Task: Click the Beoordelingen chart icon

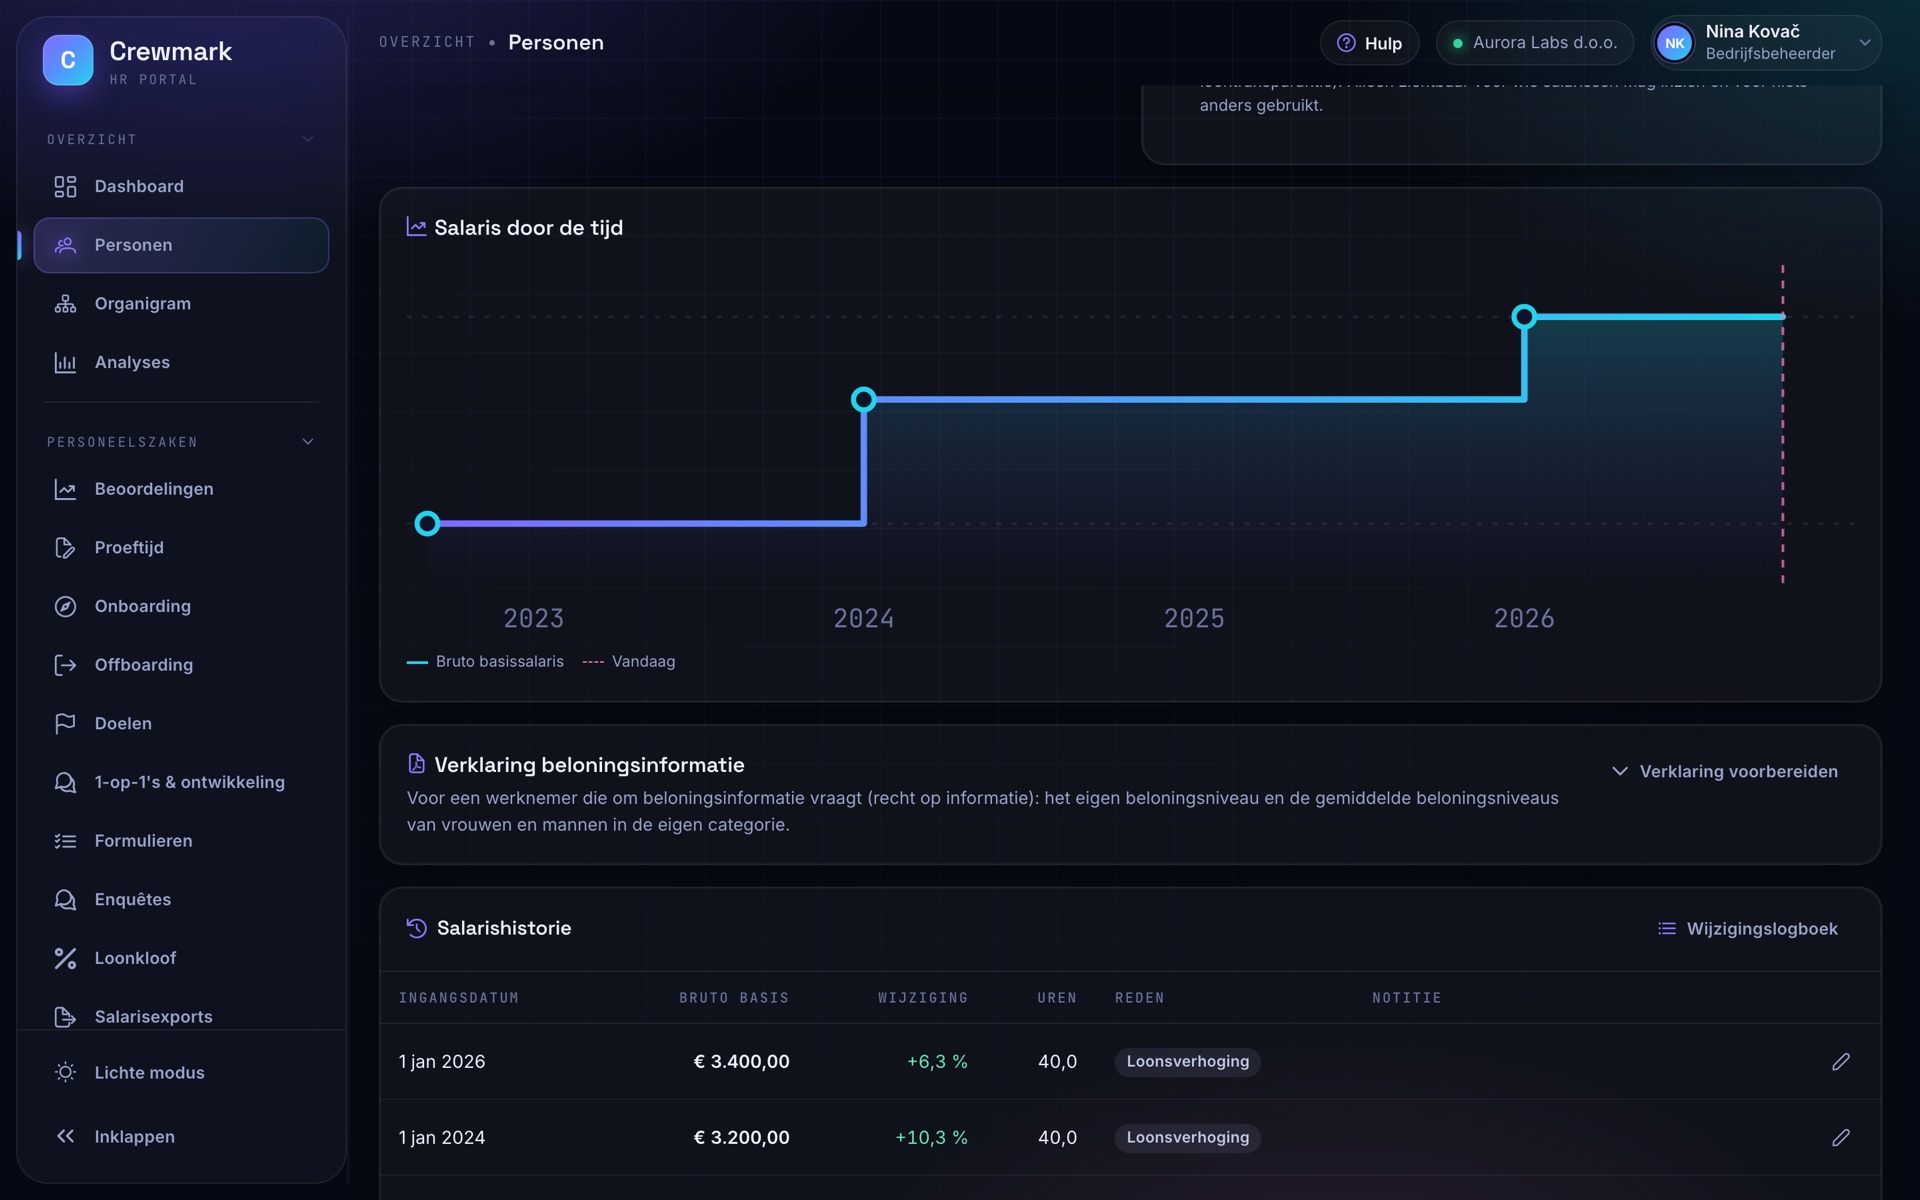Action: tap(65, 489)
